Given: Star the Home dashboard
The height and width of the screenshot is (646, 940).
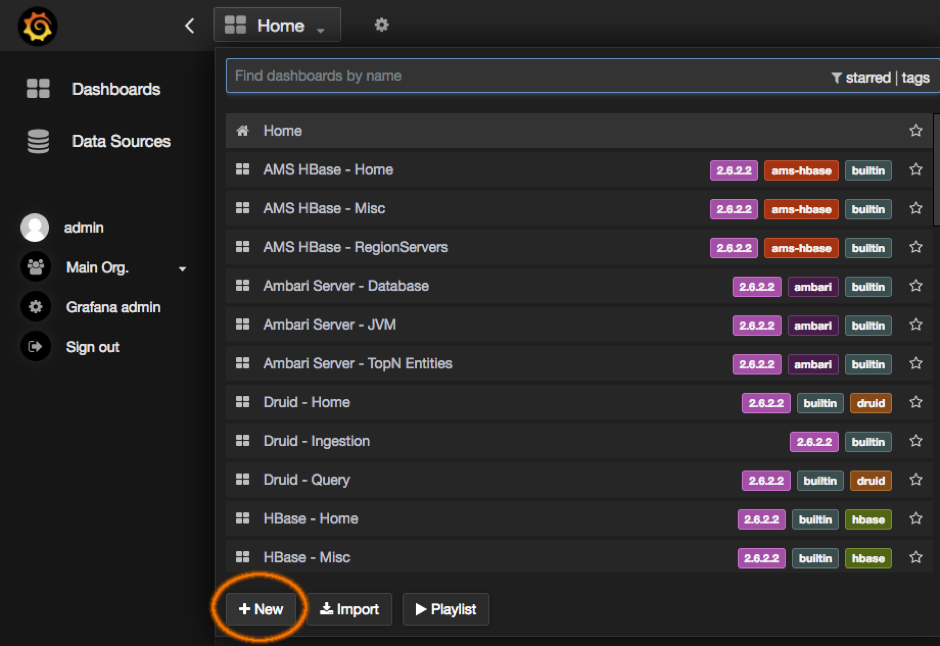Looking at the screenshot, I should point(915,131).
